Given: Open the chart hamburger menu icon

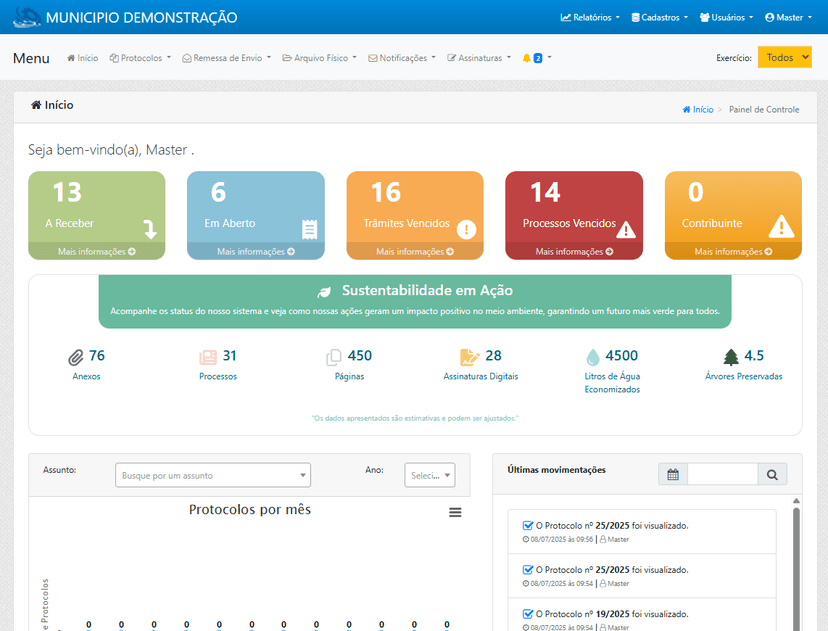Looking at the screenshot, I should (x=455, y=512).
